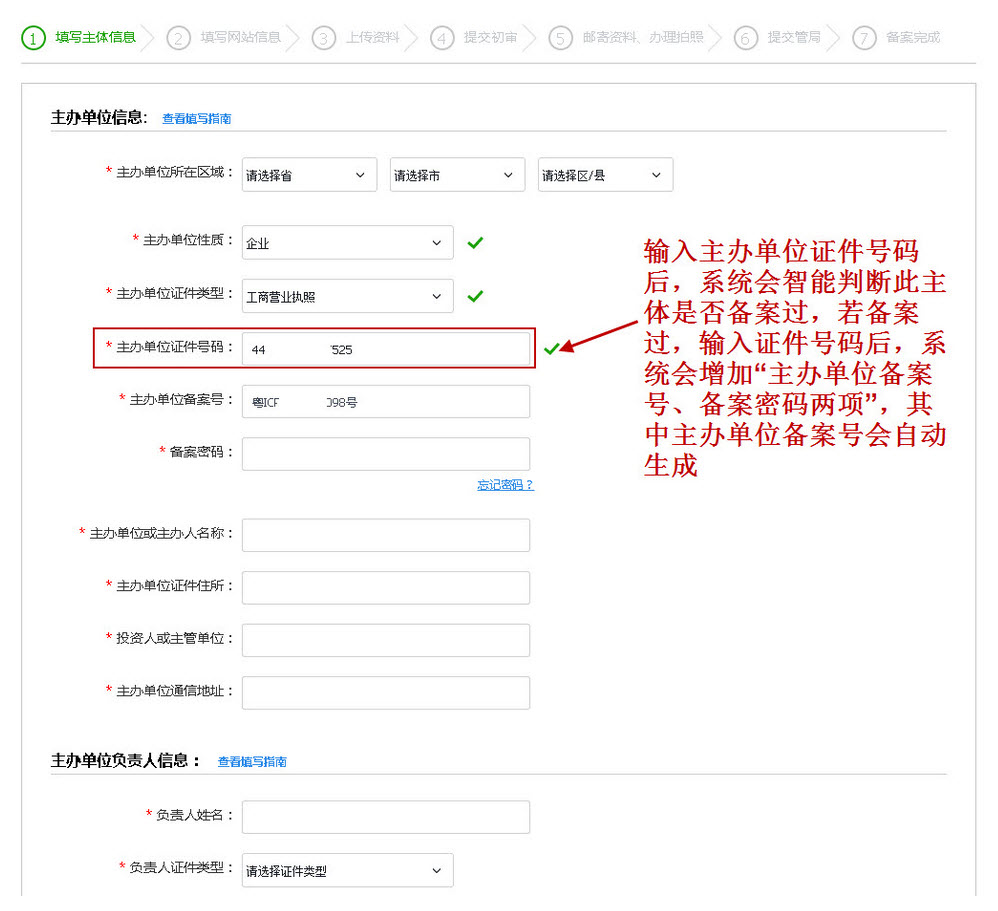Click the step 4 numbered circle icon
Screen dimensions: 998x911
pyautogui.click(x=442, y=38)
